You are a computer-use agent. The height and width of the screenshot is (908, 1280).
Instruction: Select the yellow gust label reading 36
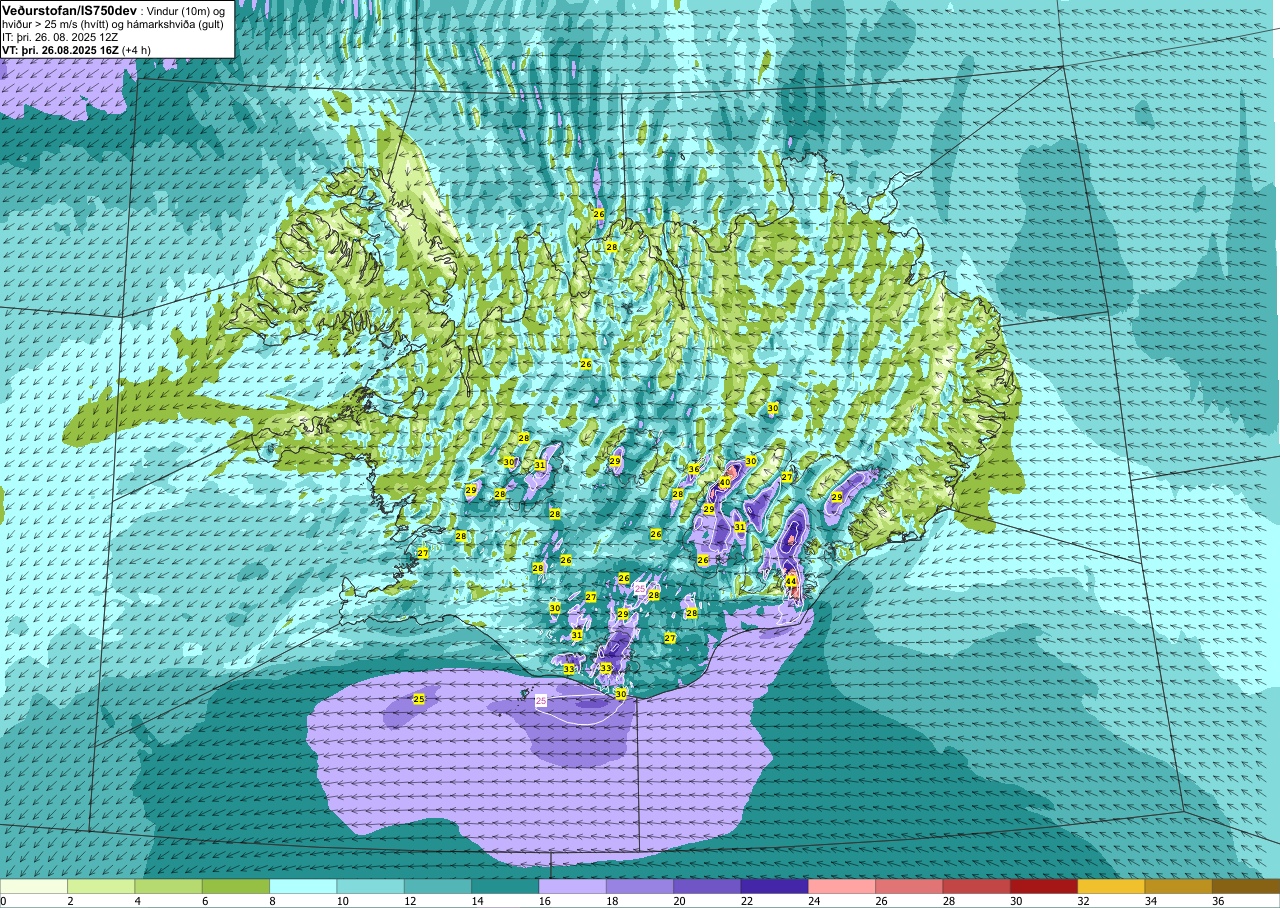[x=694, y=469]
